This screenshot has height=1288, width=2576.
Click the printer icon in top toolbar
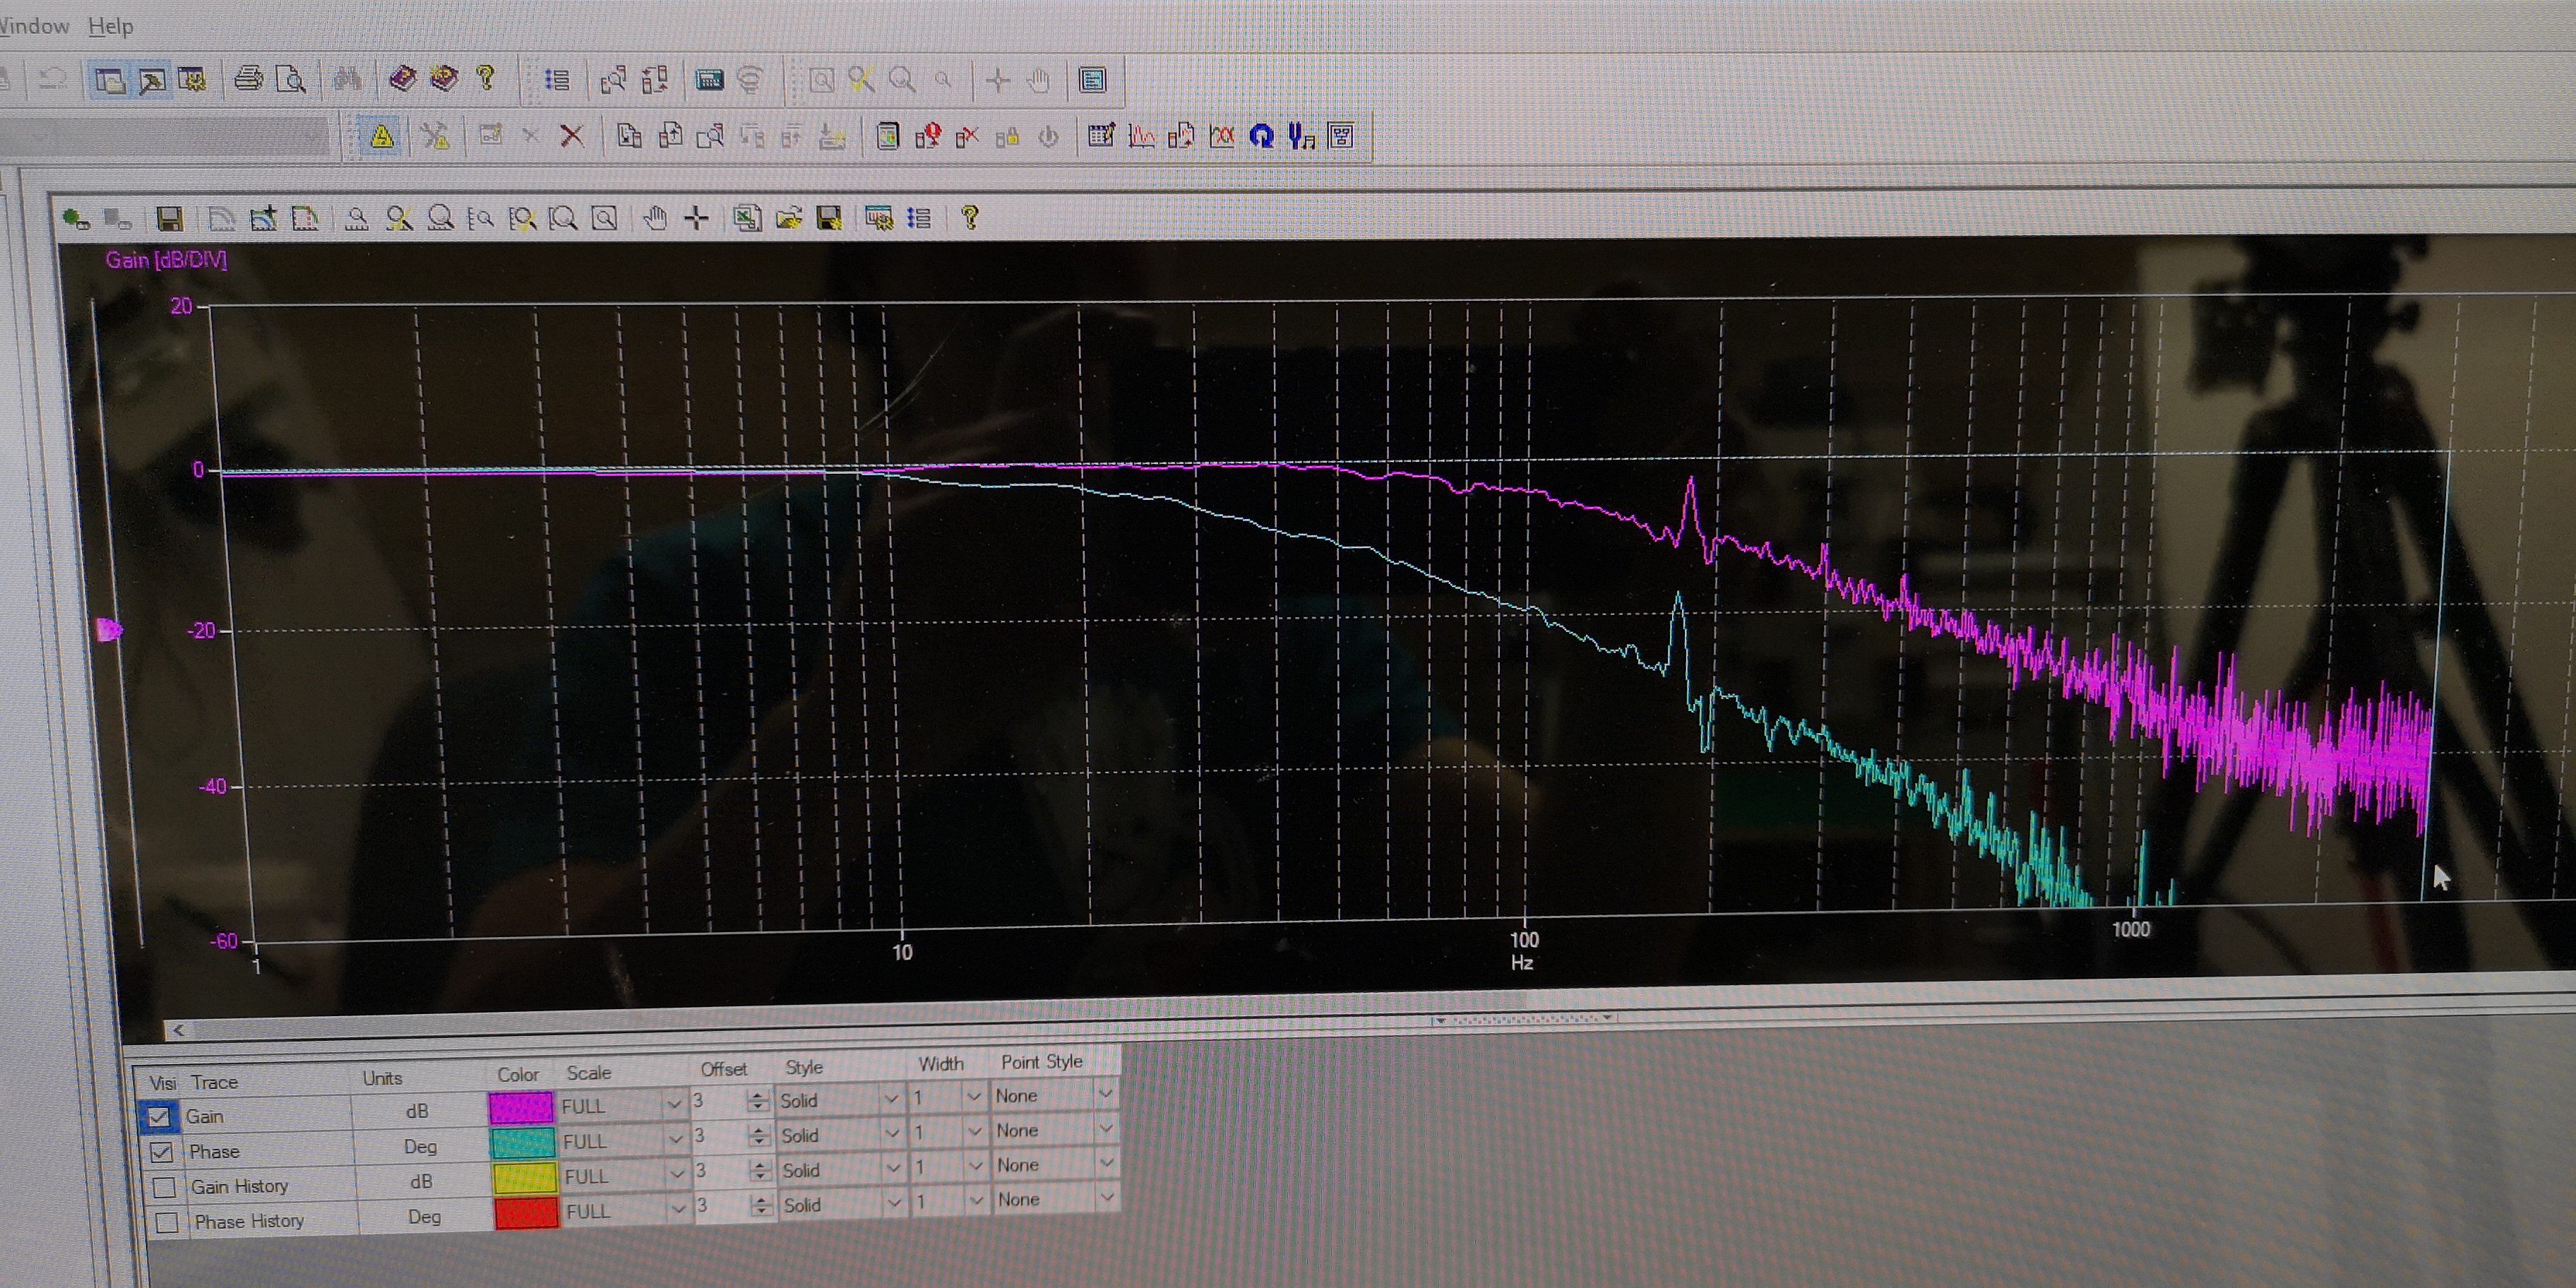(248, 79)
